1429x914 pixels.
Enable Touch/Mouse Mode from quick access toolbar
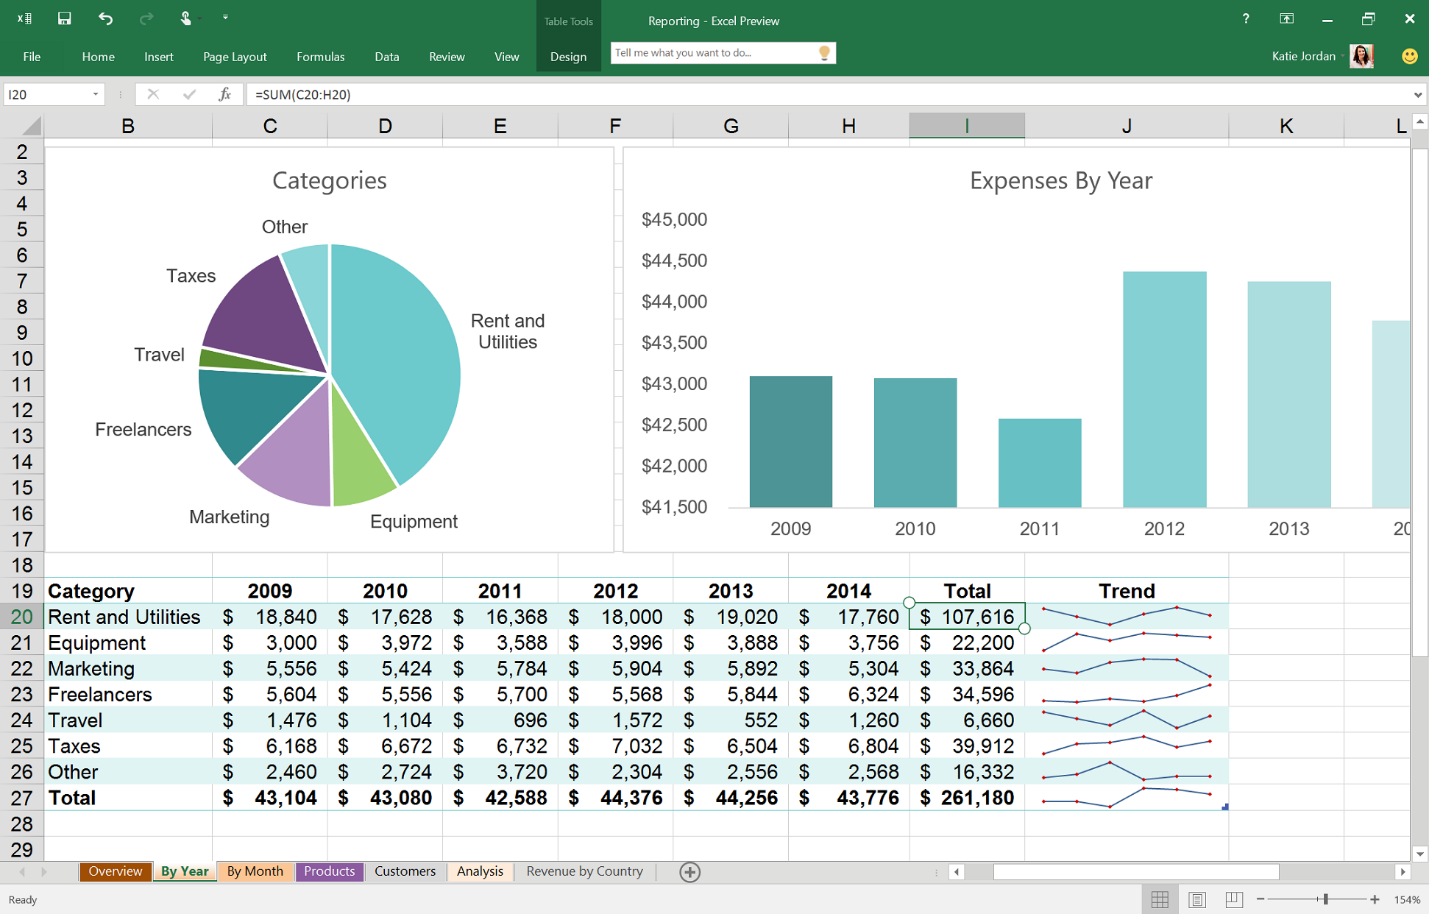[186, 18]
